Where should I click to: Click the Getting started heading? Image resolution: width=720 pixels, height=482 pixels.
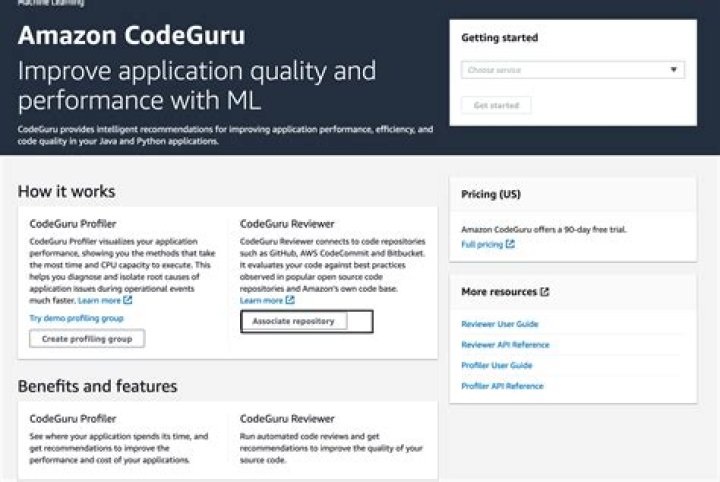pos(500,38)
